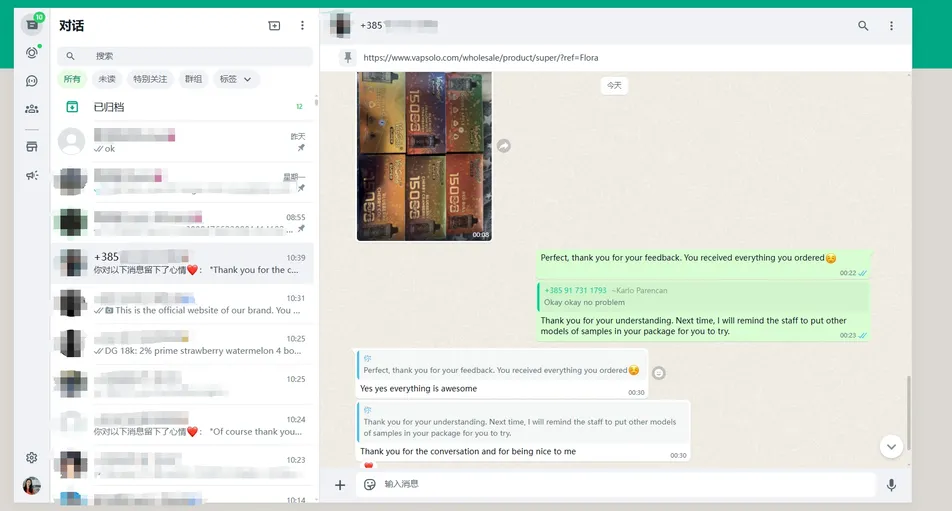Click the search magnifier in chat list

point(70,56)
